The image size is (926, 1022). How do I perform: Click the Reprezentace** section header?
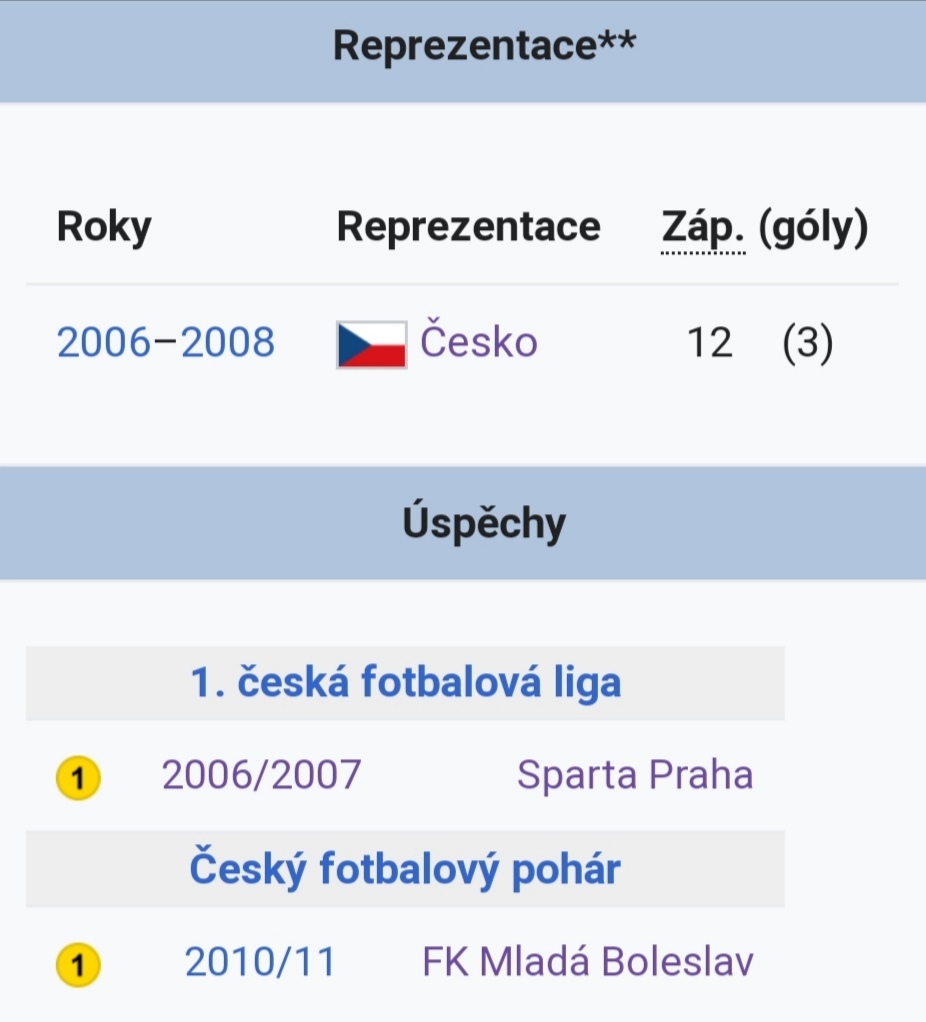pos(484,45)
